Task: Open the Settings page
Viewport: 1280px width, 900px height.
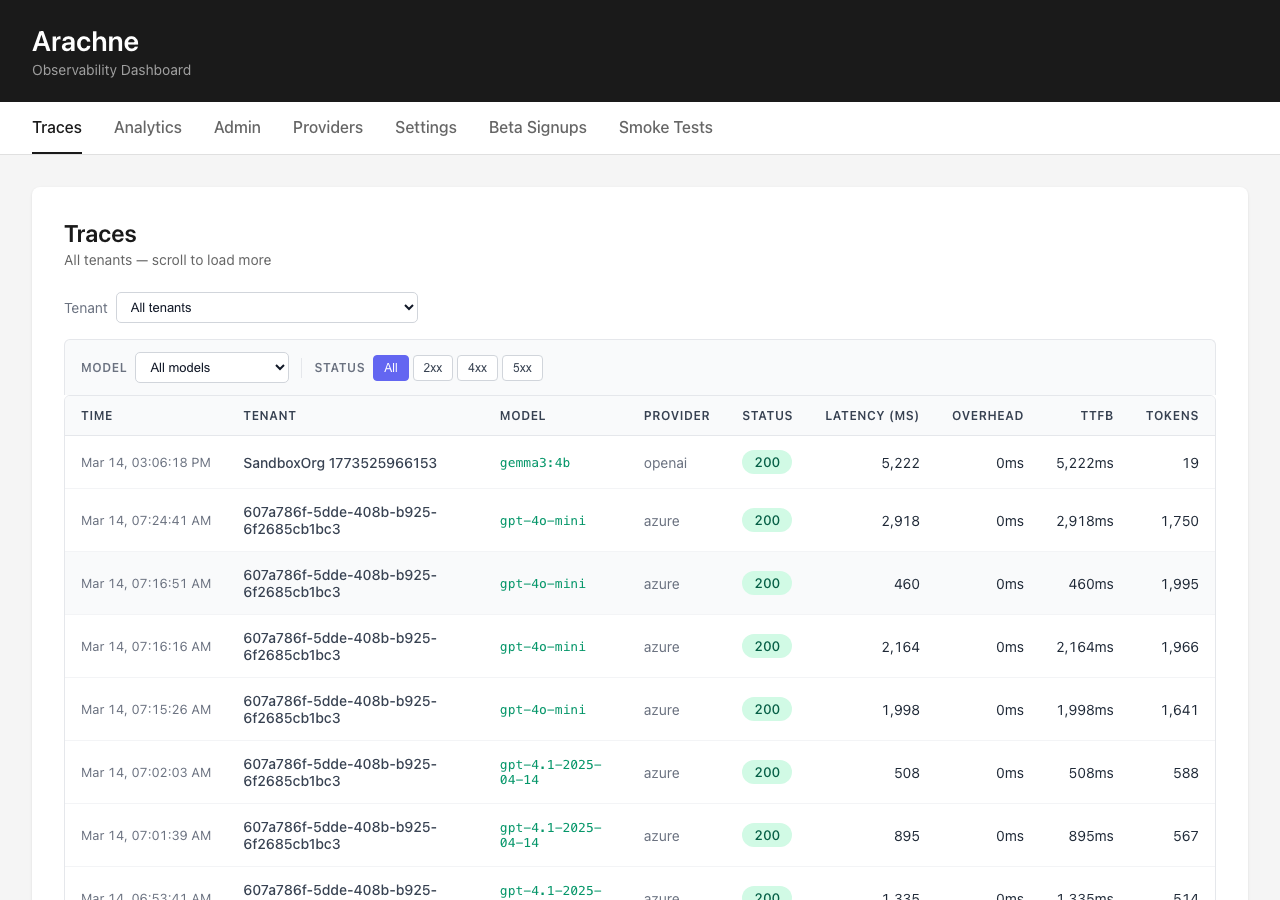Action: click(x=425, y=127)
